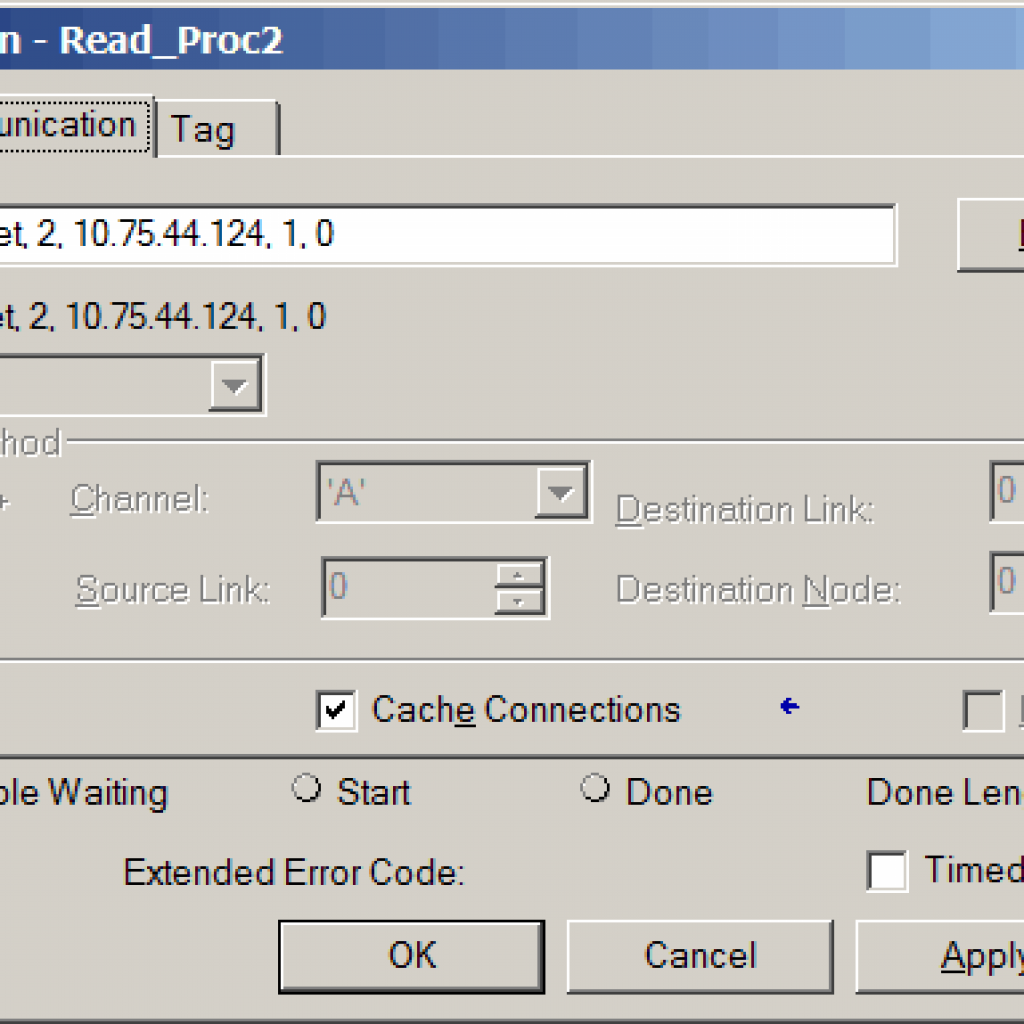Click the "Destination Link:" label

pyautogui.click(x=745, y=510)
